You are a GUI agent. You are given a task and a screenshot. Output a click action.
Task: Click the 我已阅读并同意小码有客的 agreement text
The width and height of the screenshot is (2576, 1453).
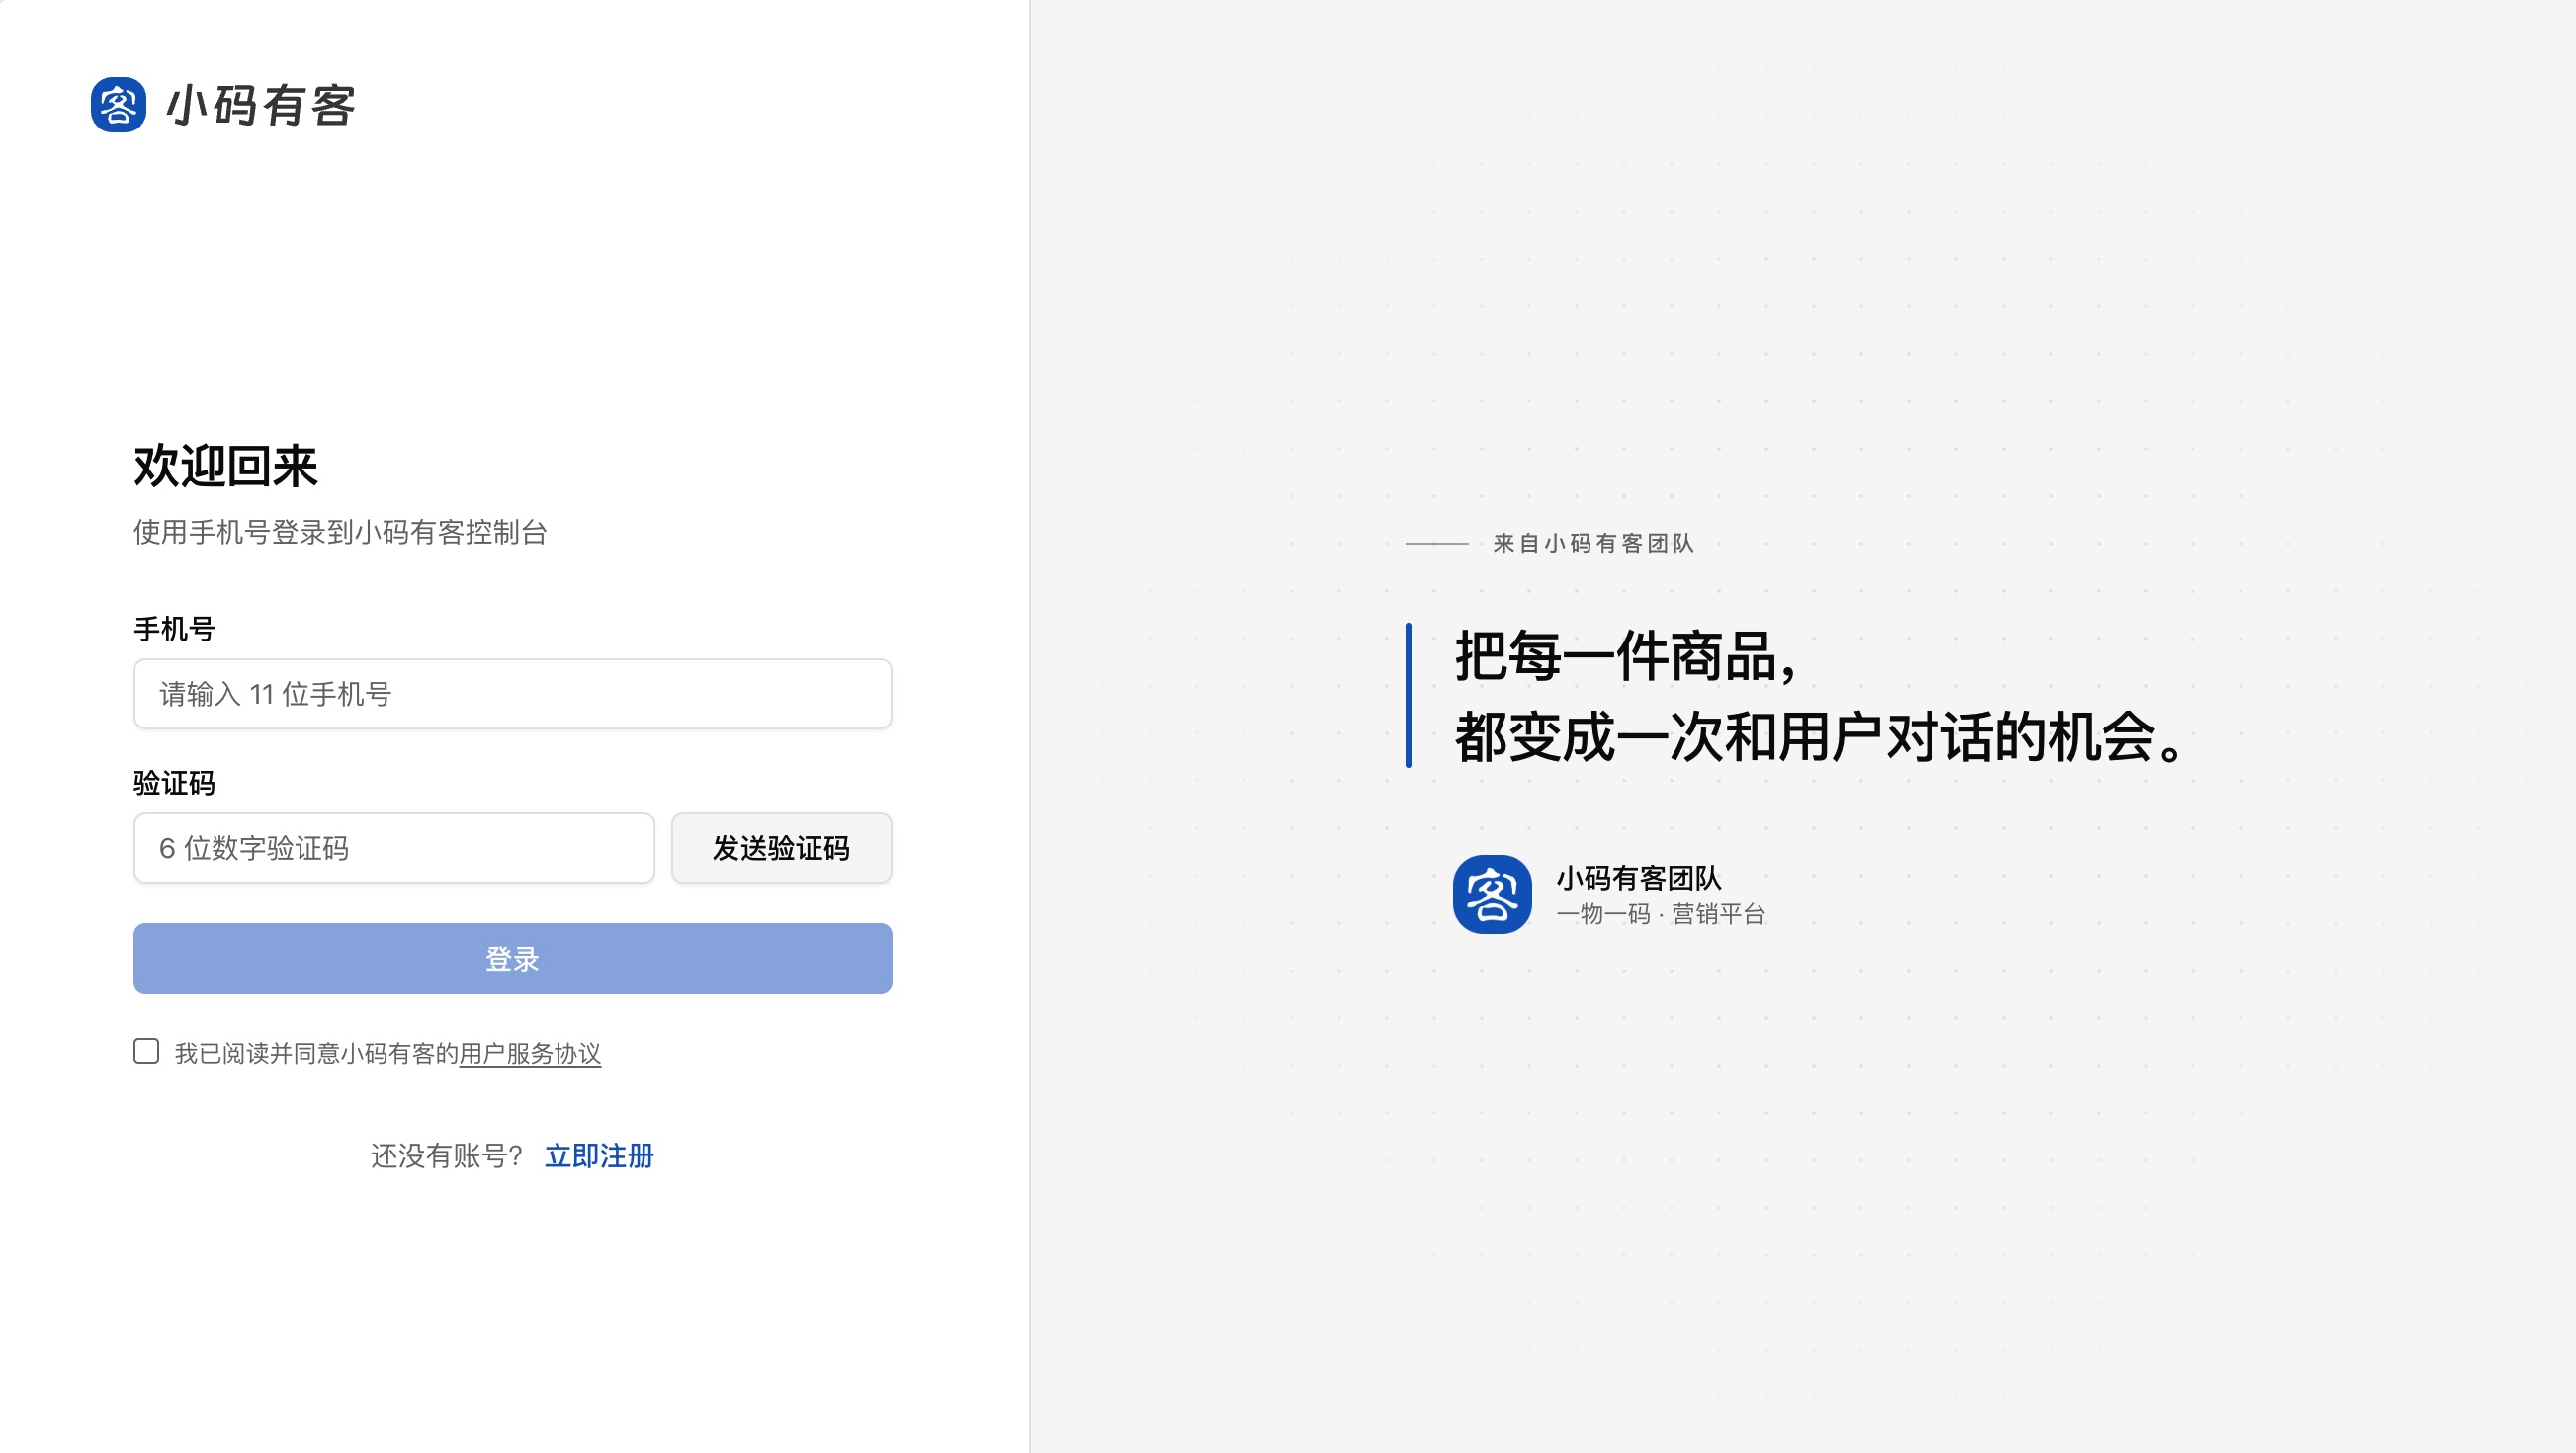(316, 1053)
